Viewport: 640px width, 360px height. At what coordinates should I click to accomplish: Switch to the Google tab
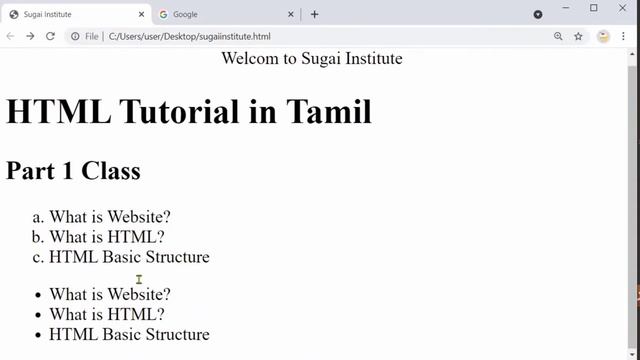226,14
